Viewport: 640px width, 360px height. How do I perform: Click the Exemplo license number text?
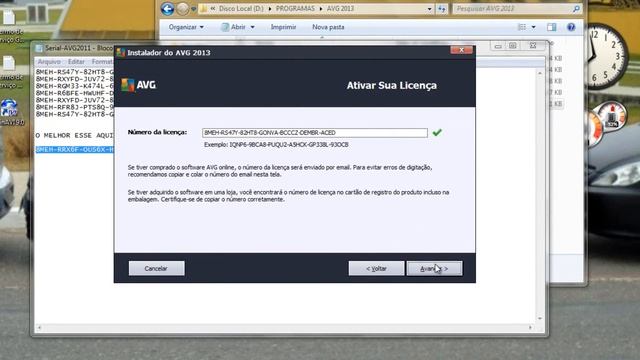point(276,144)
